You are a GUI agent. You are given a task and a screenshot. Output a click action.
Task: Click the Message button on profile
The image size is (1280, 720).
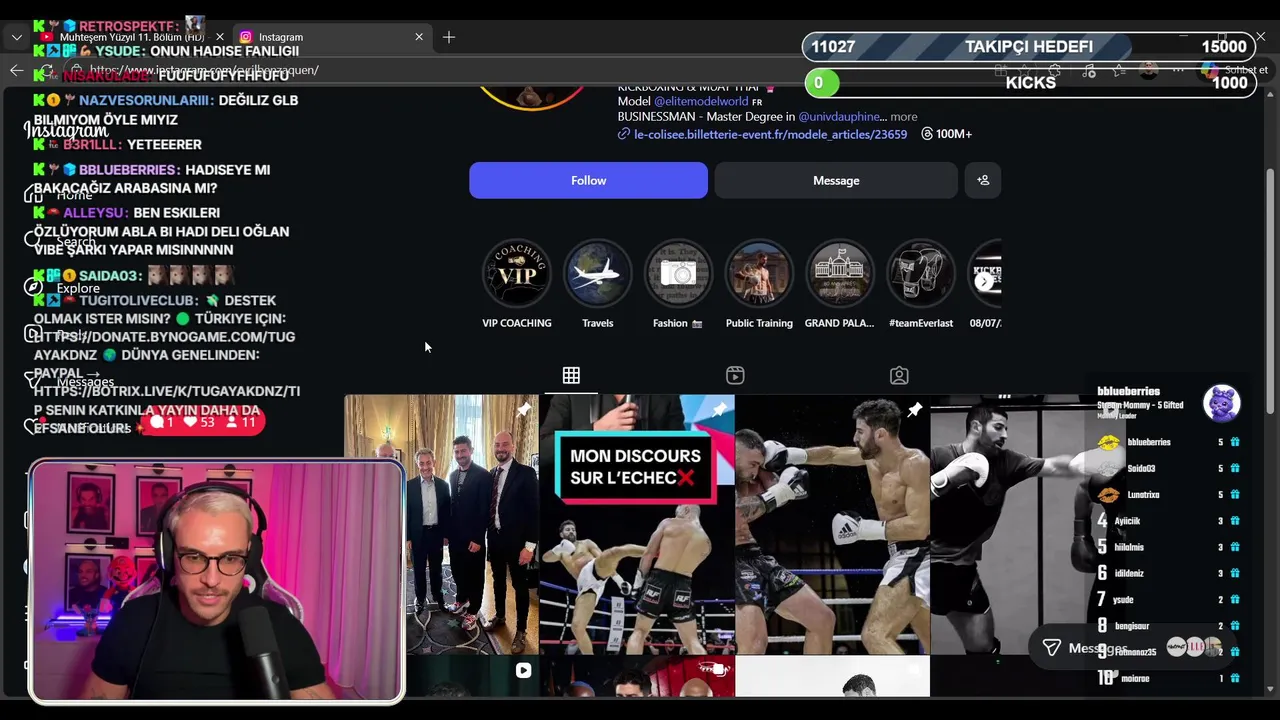[836, 180]
